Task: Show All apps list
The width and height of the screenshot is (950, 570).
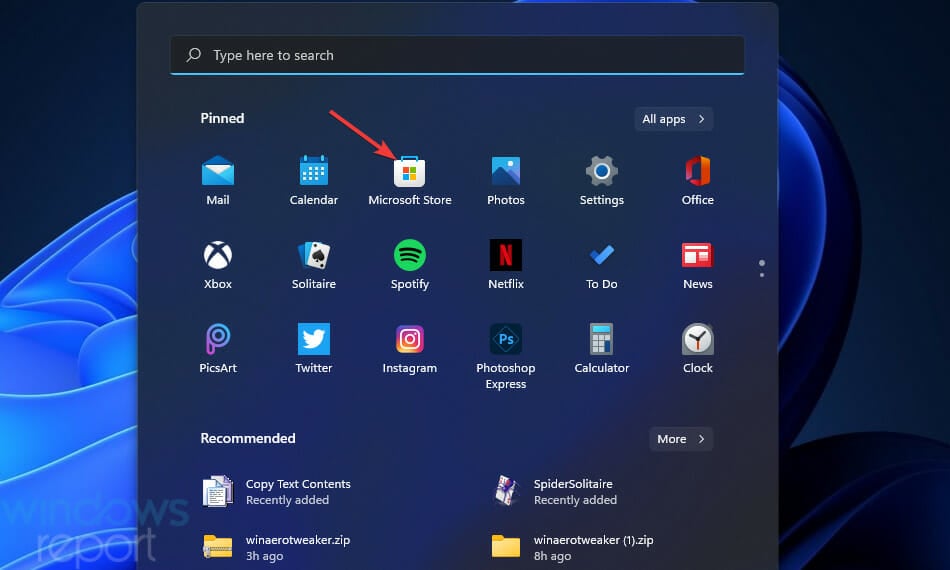Action: tap(674, 119)
